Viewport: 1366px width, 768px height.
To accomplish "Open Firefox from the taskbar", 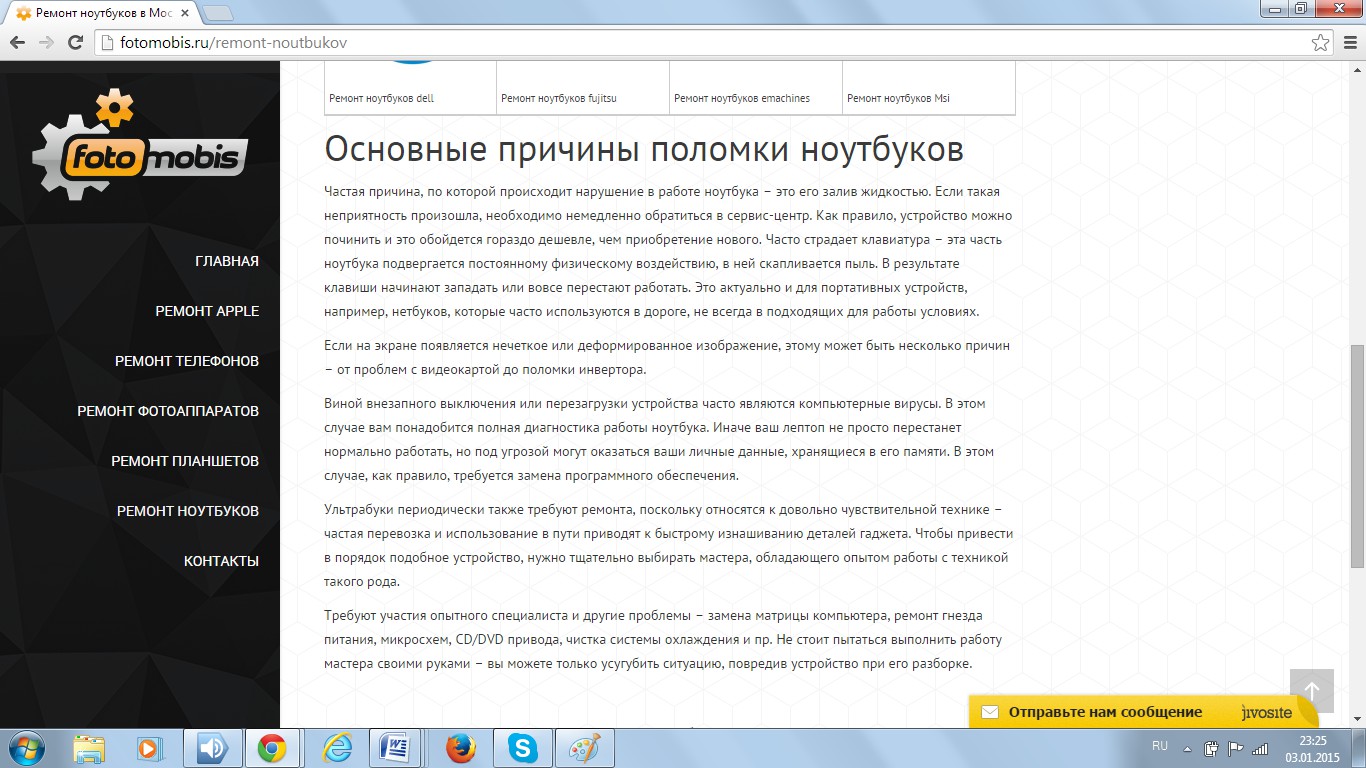I will point(461,748).
